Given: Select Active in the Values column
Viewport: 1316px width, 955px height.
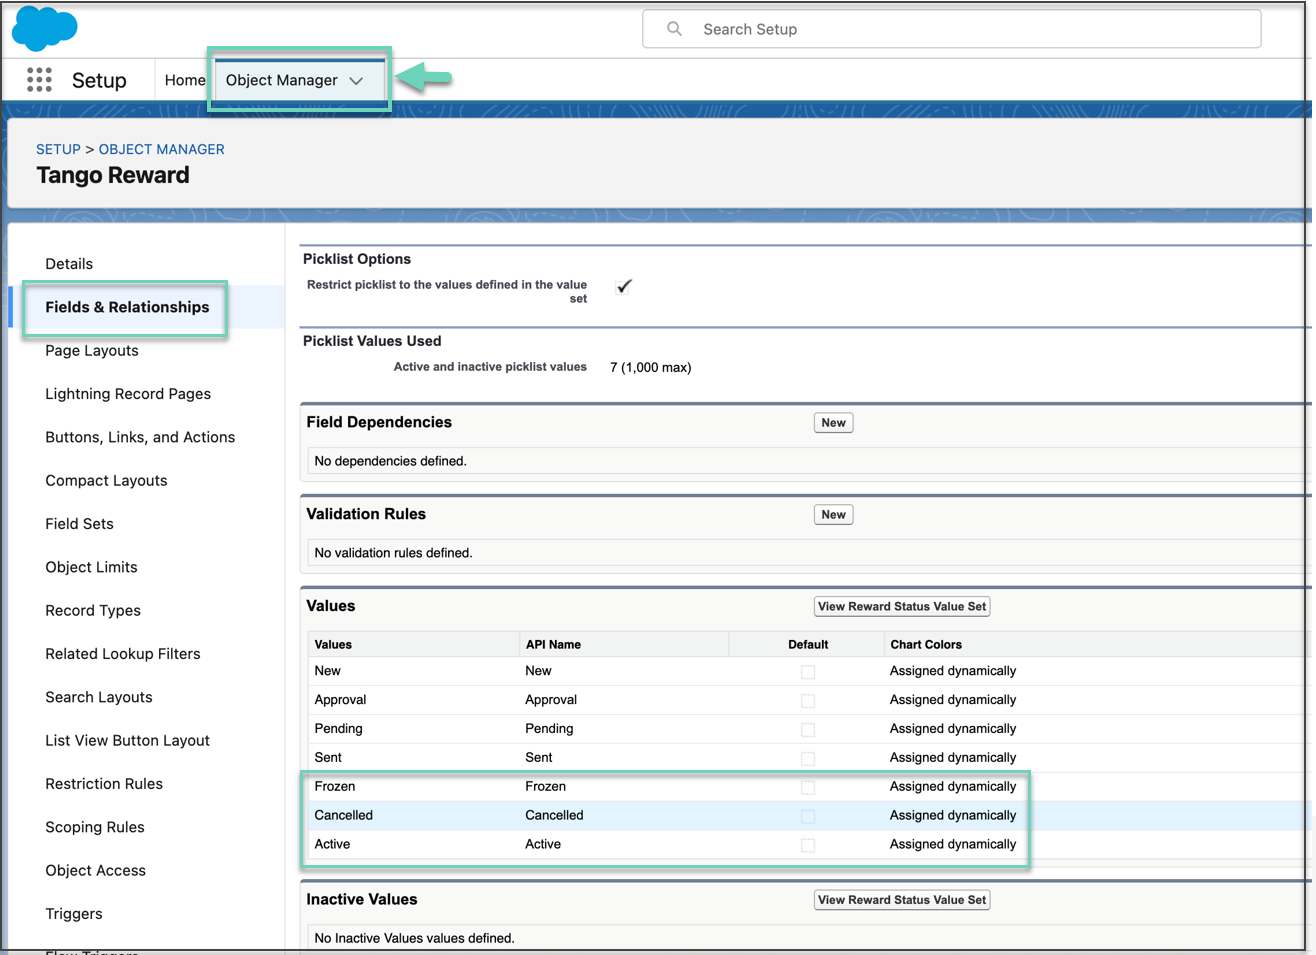Looking at the screenshot, I should click(332, 845).
